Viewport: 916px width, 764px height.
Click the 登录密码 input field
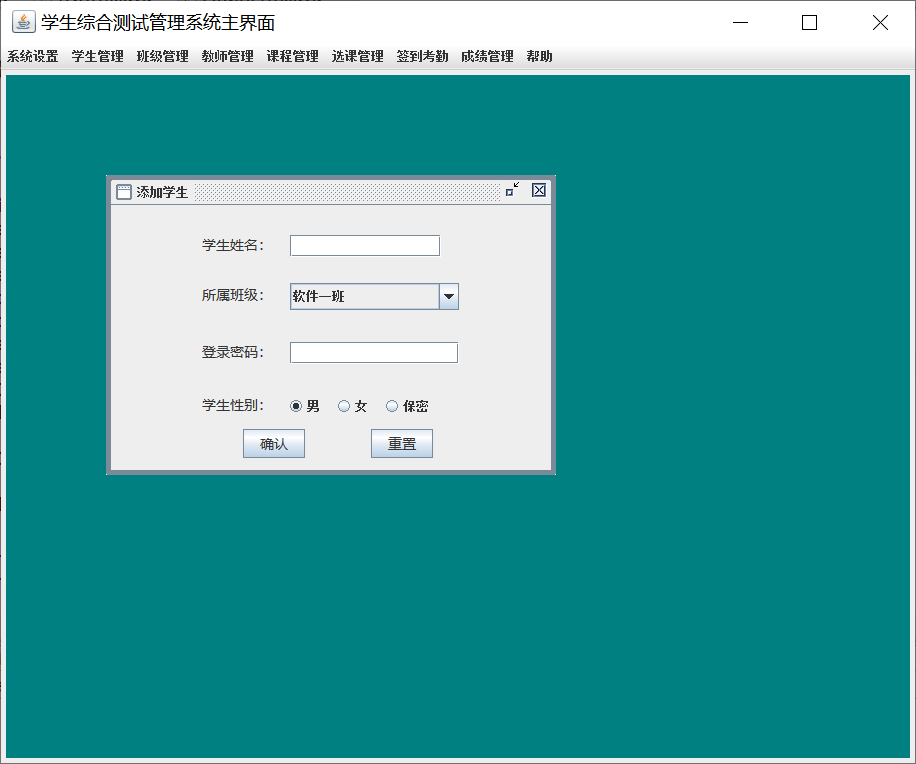point(374,352)
